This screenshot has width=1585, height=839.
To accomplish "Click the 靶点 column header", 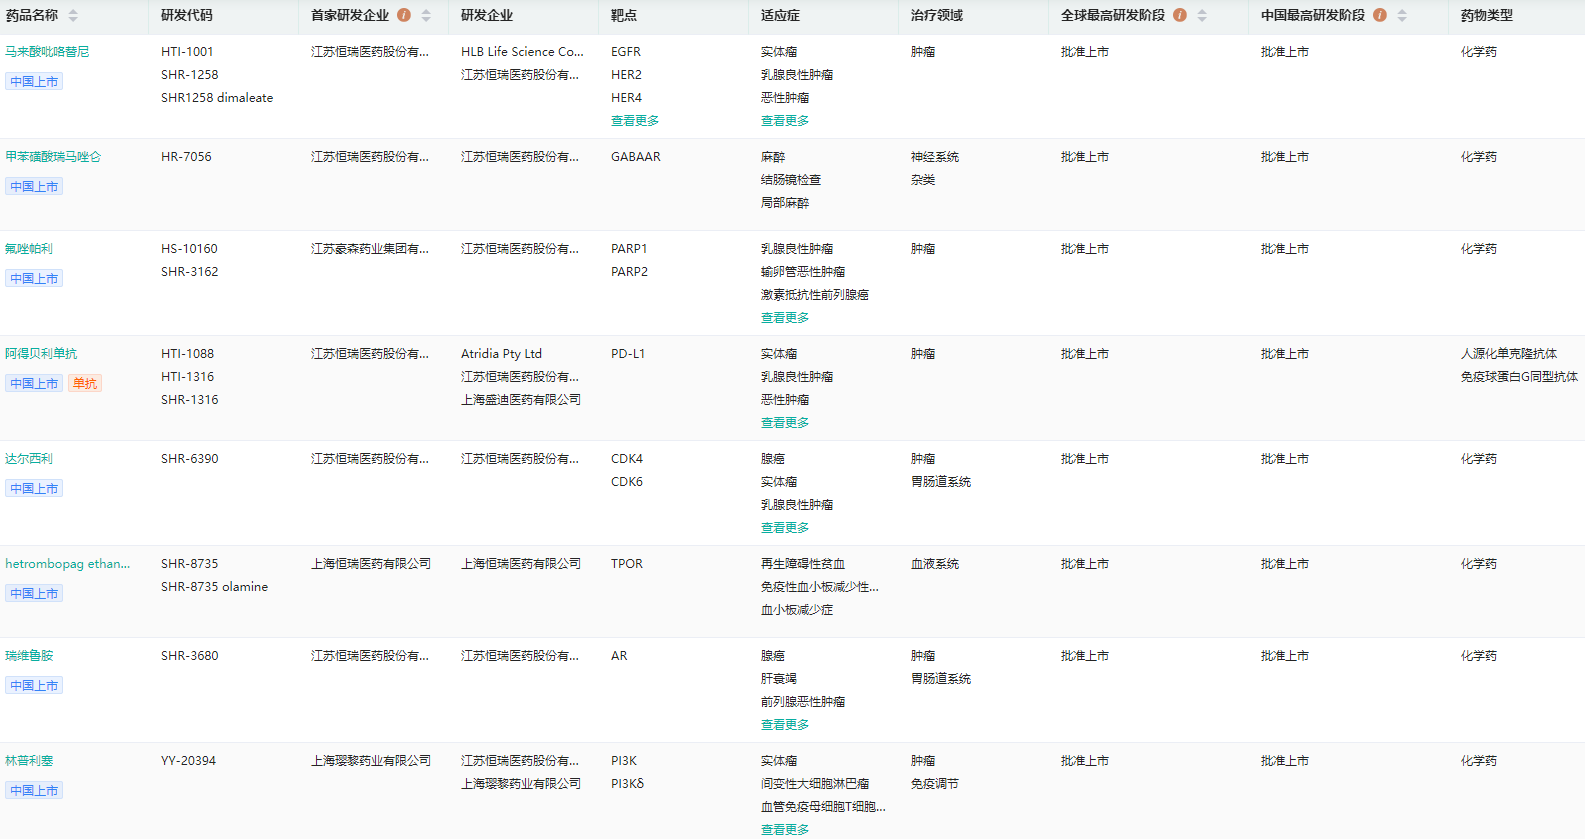I will (624, 16).
